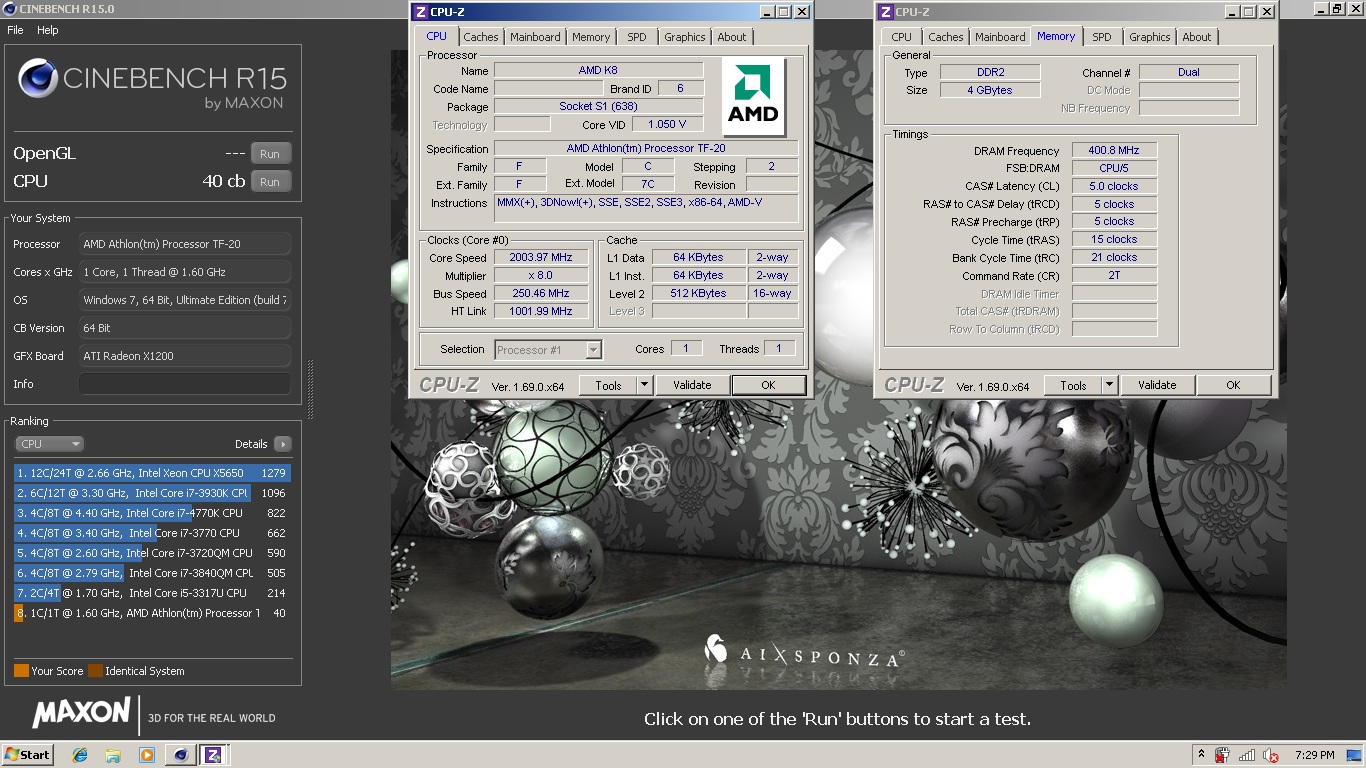Open the Help menu in Cinebench
This screenshot has width=1366, height=768.
(x=48, y=30)
